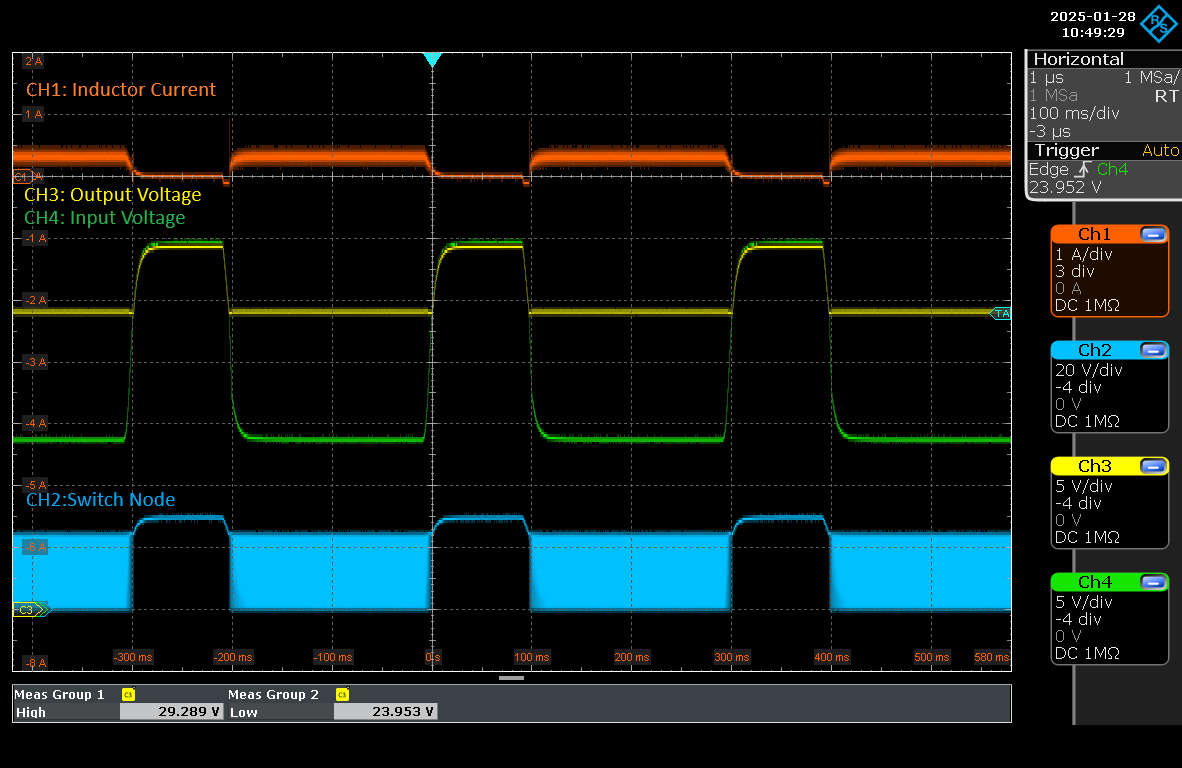Select the Meas Group 2 tab
This screenshot has width=1182, height=768.
(273, 694)
